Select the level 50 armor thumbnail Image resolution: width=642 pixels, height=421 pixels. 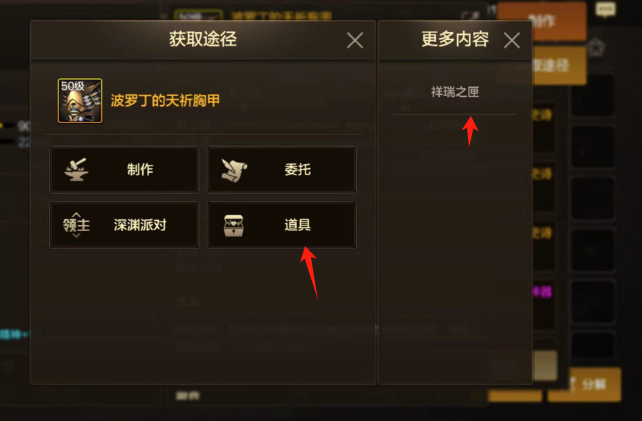coord(80,100)
